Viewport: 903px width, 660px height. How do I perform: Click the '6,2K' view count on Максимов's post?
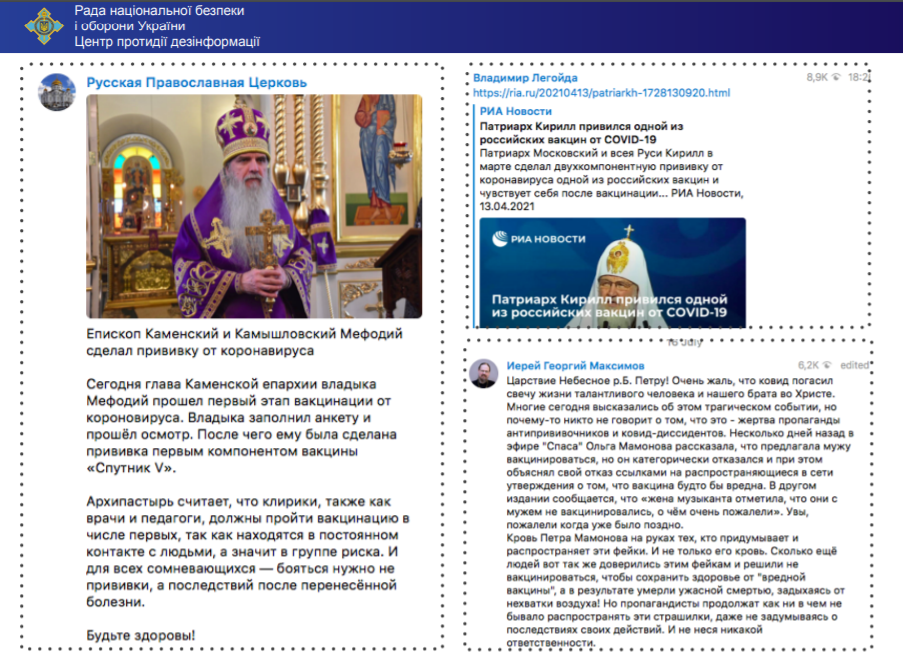click(808, 365)
